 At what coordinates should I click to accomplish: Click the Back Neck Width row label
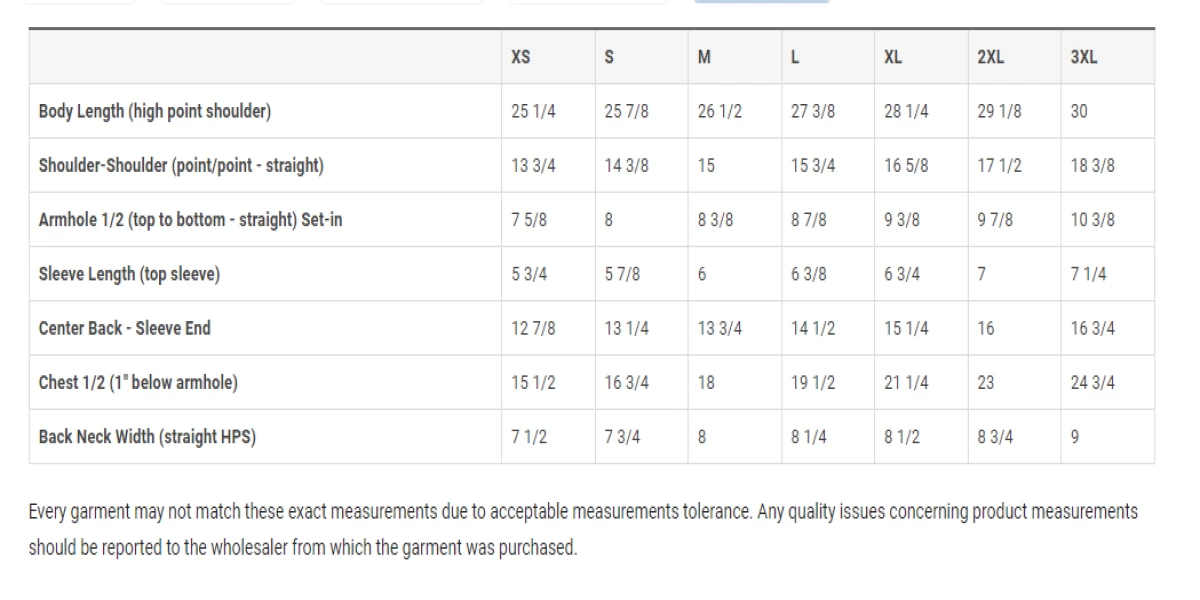(x=147, y=436)
